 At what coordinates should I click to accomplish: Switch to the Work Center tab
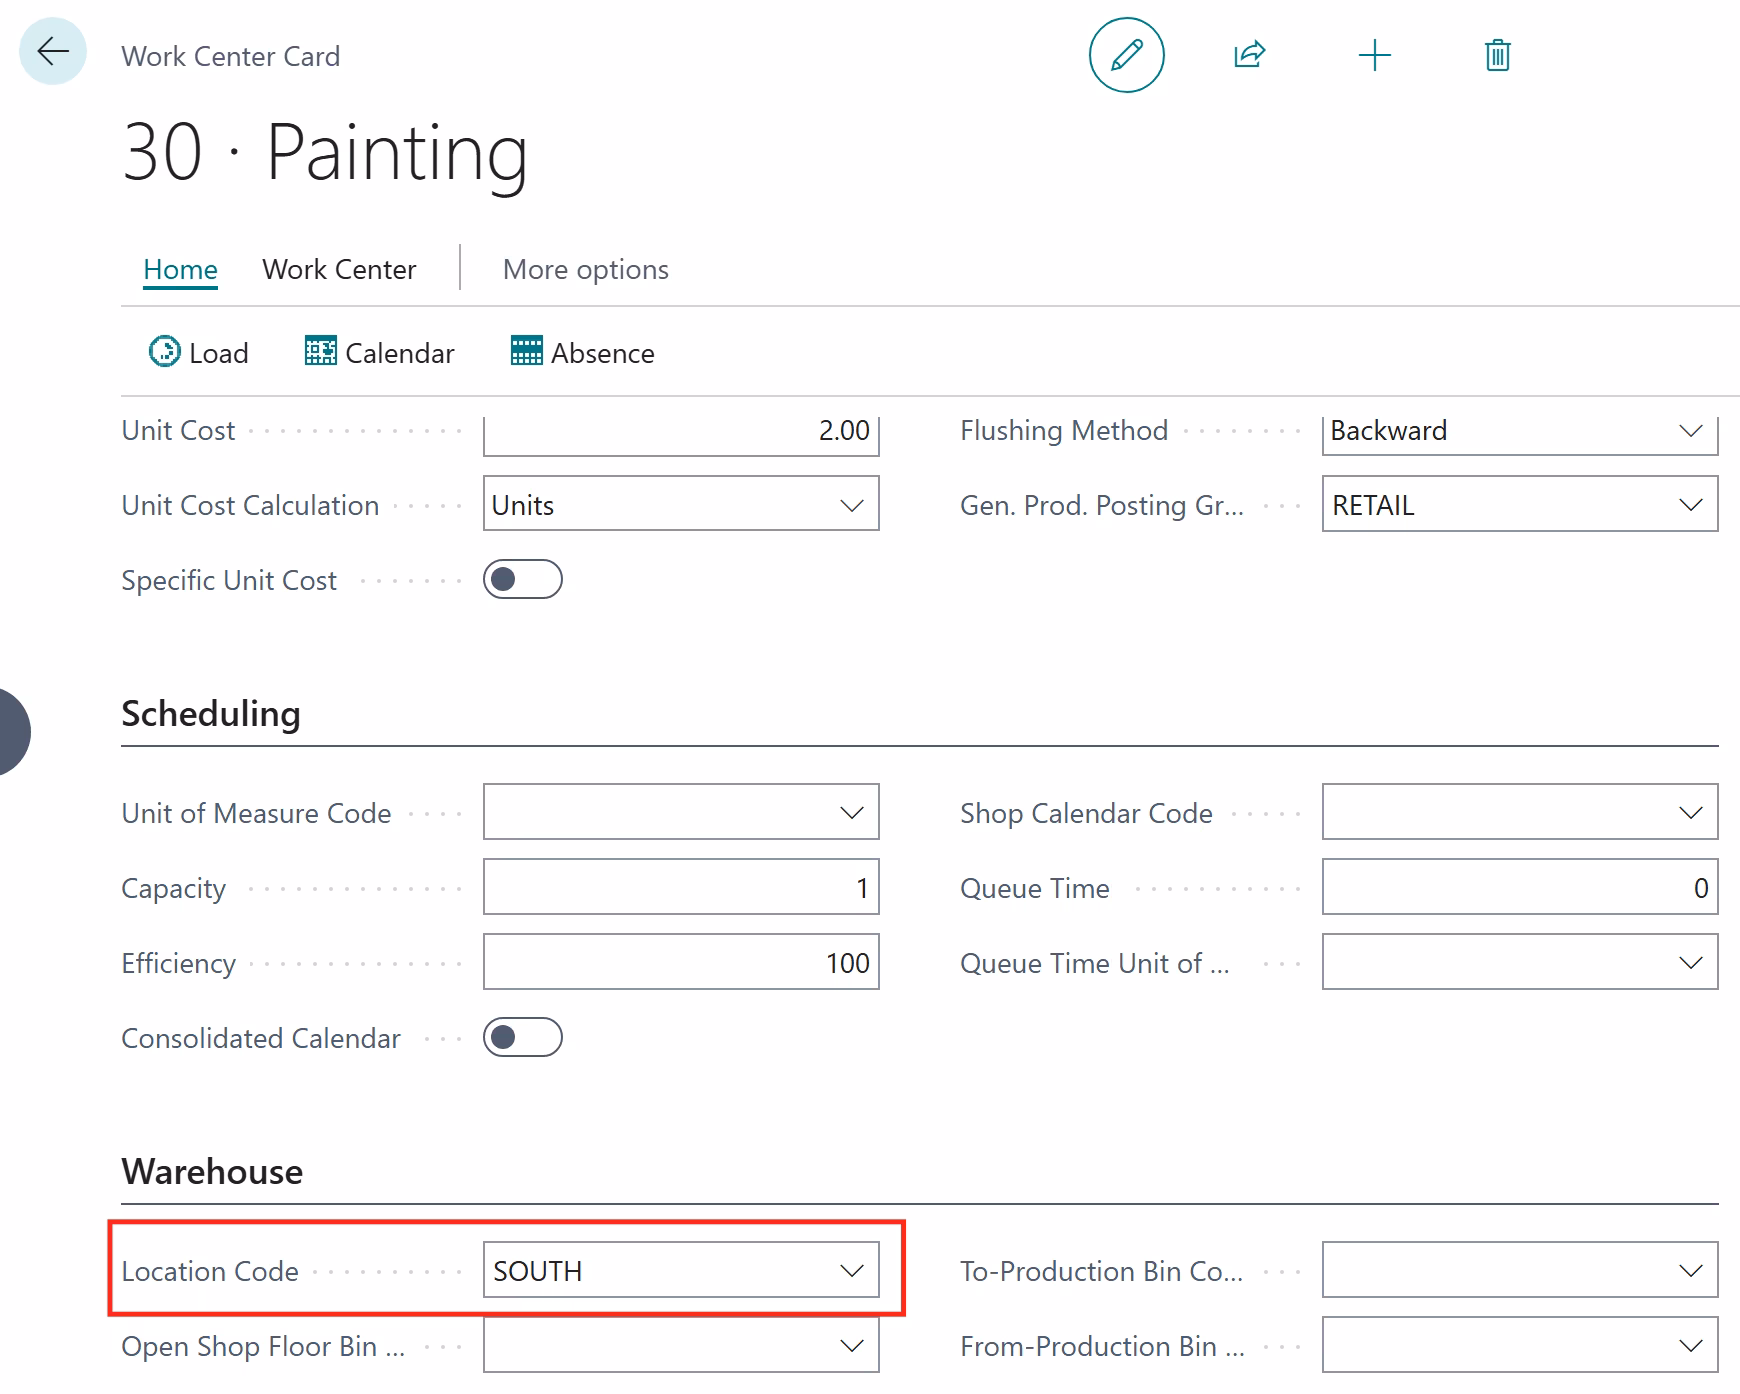[339, 270]
